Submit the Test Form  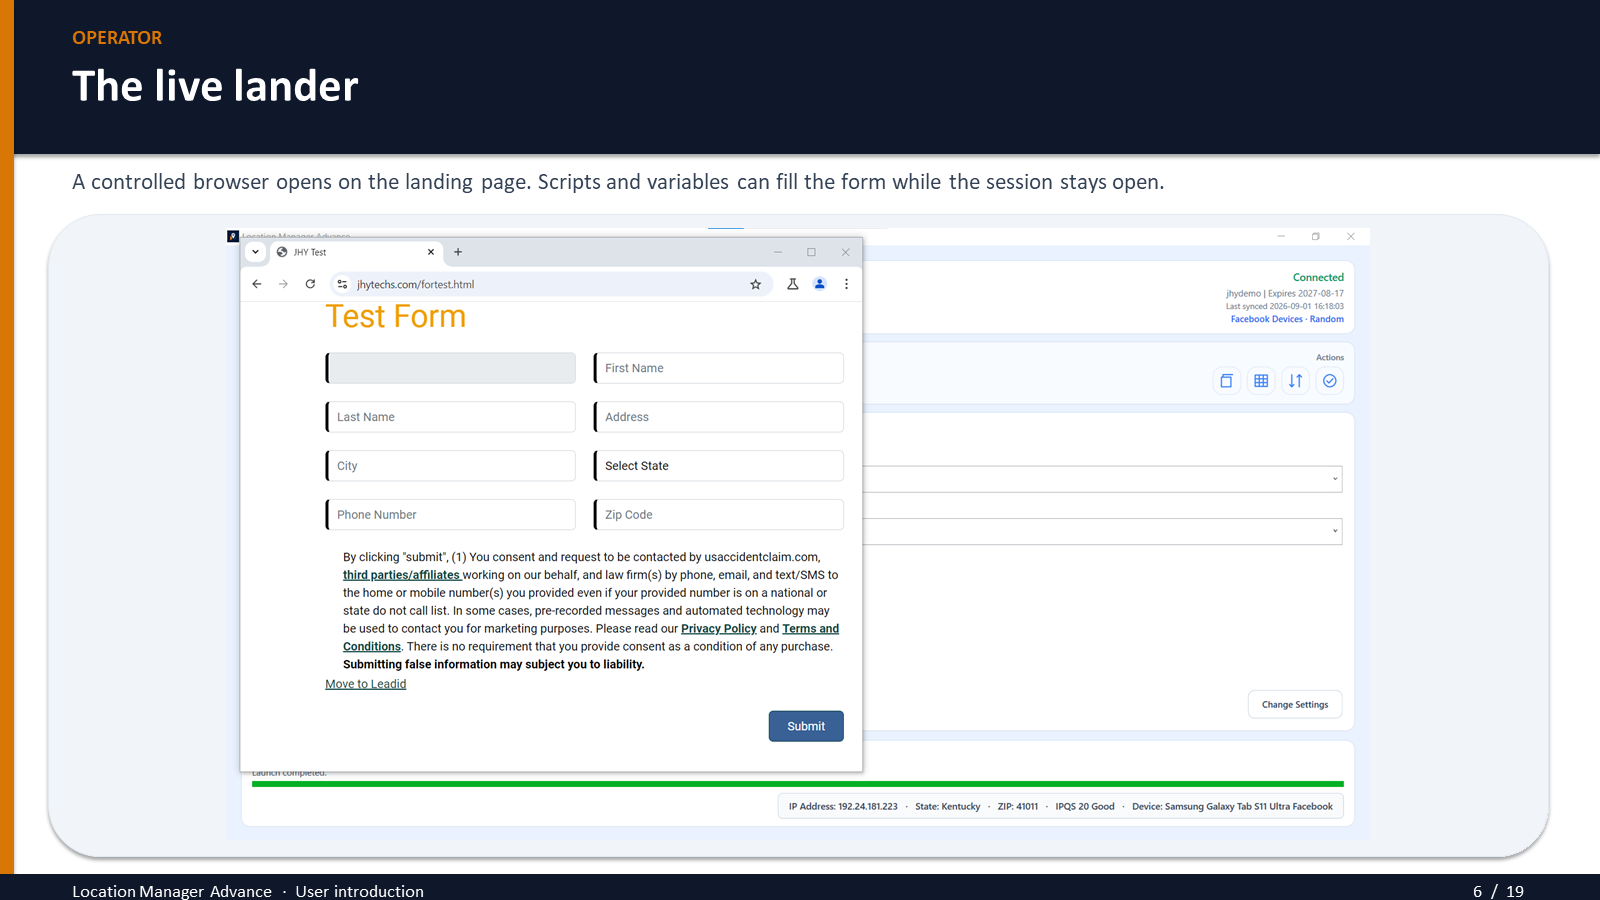coord(806,726)
